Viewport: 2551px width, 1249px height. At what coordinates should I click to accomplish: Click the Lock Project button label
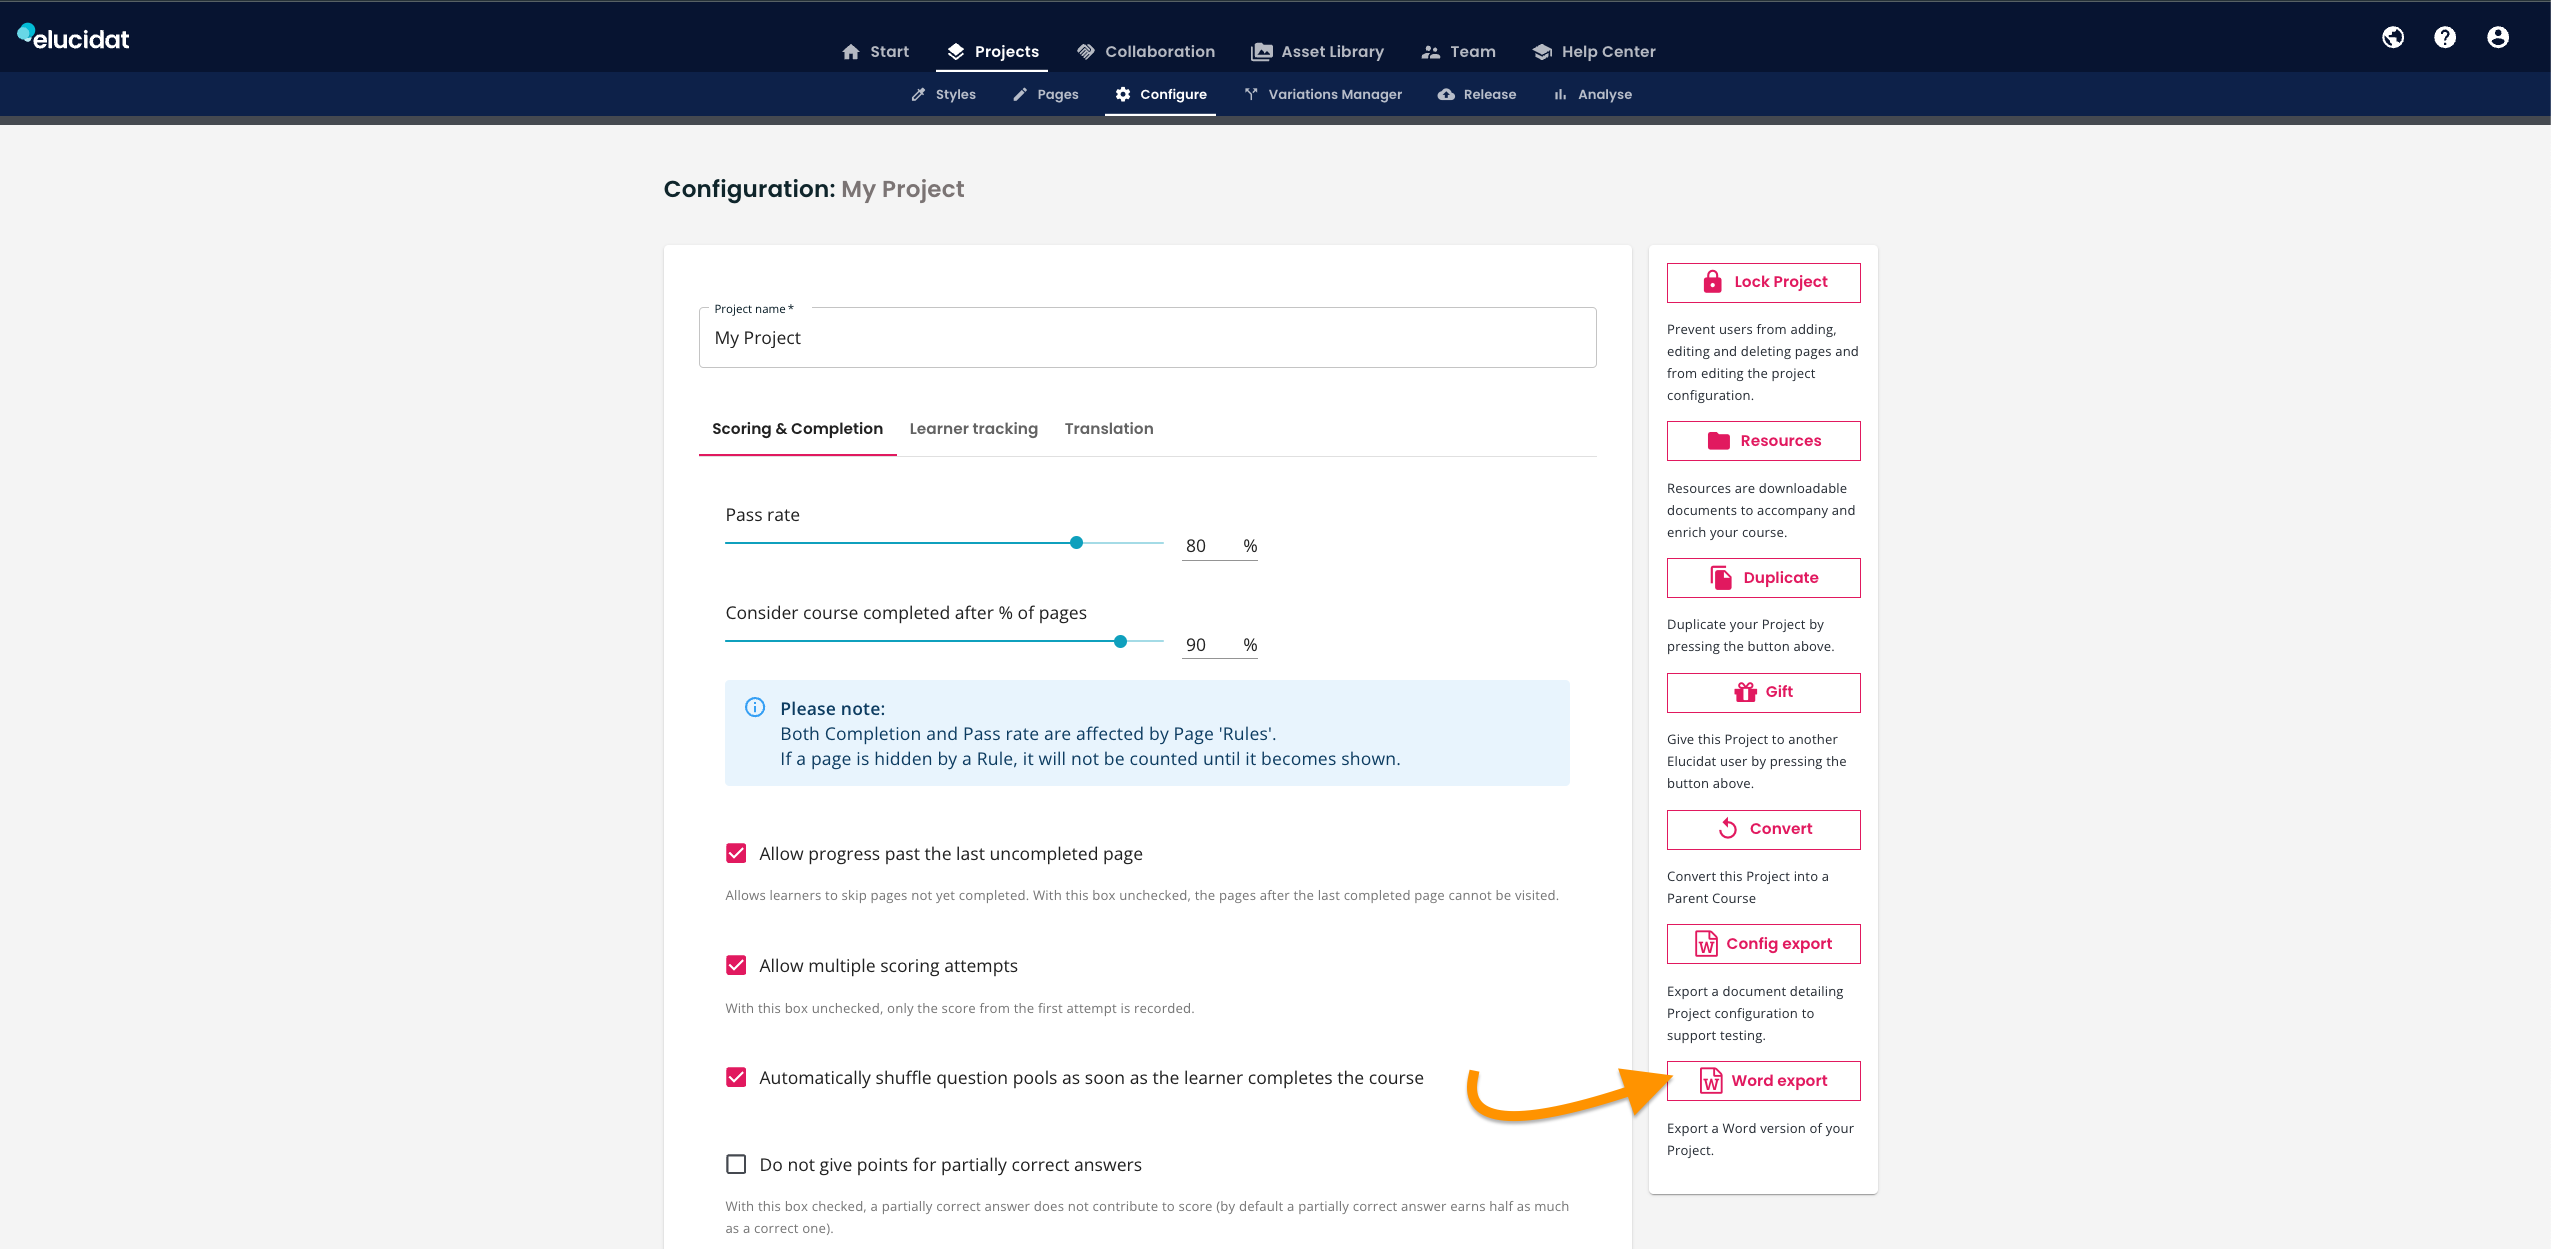tap(1780, 282)
